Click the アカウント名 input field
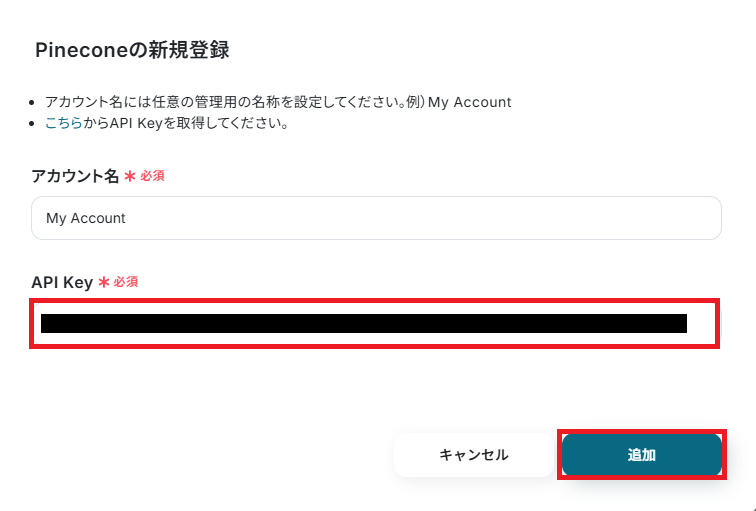 pyautogui.click(x=376, y=218)
